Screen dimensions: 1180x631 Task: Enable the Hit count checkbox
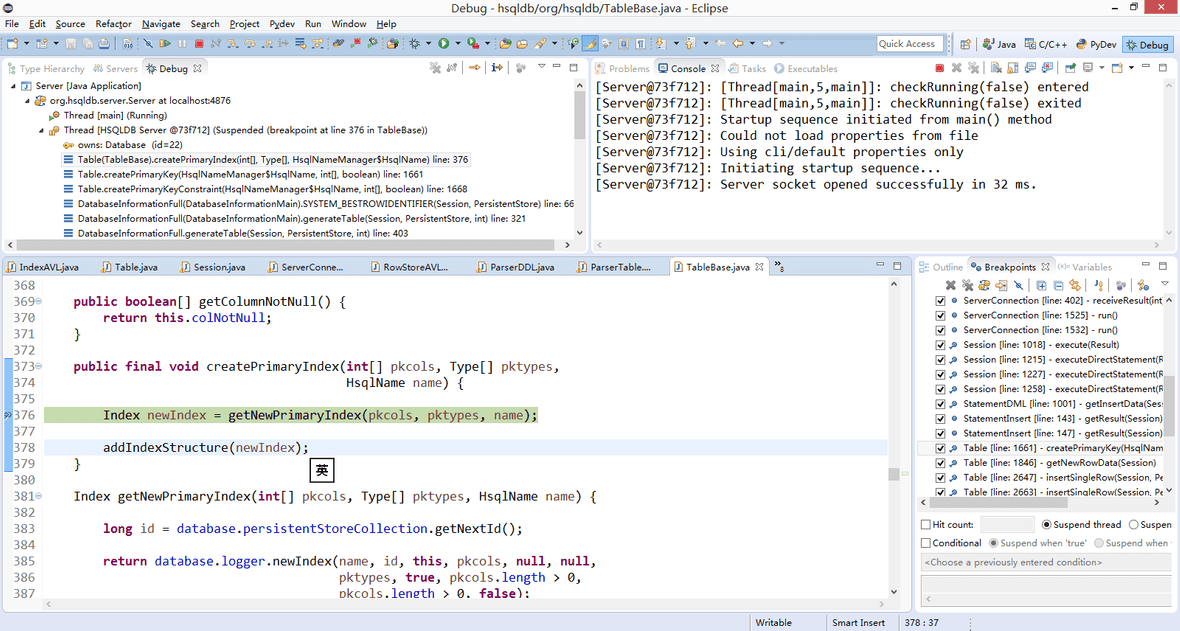[x=926, y=524]
